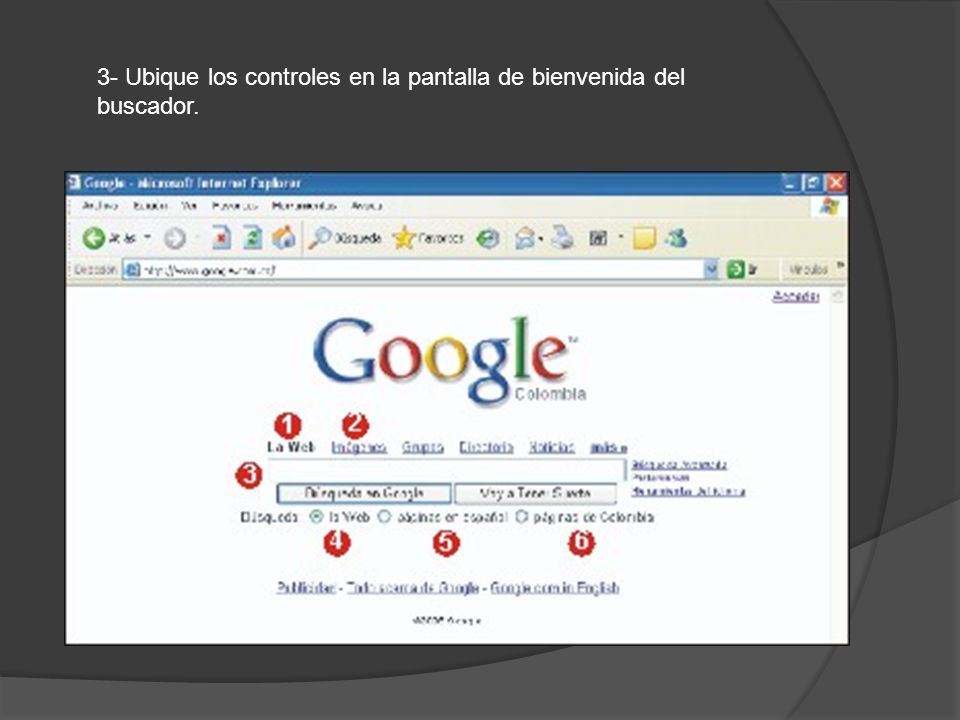
Task: Click the yellow Discuss note icon
Action: [644, 238]
